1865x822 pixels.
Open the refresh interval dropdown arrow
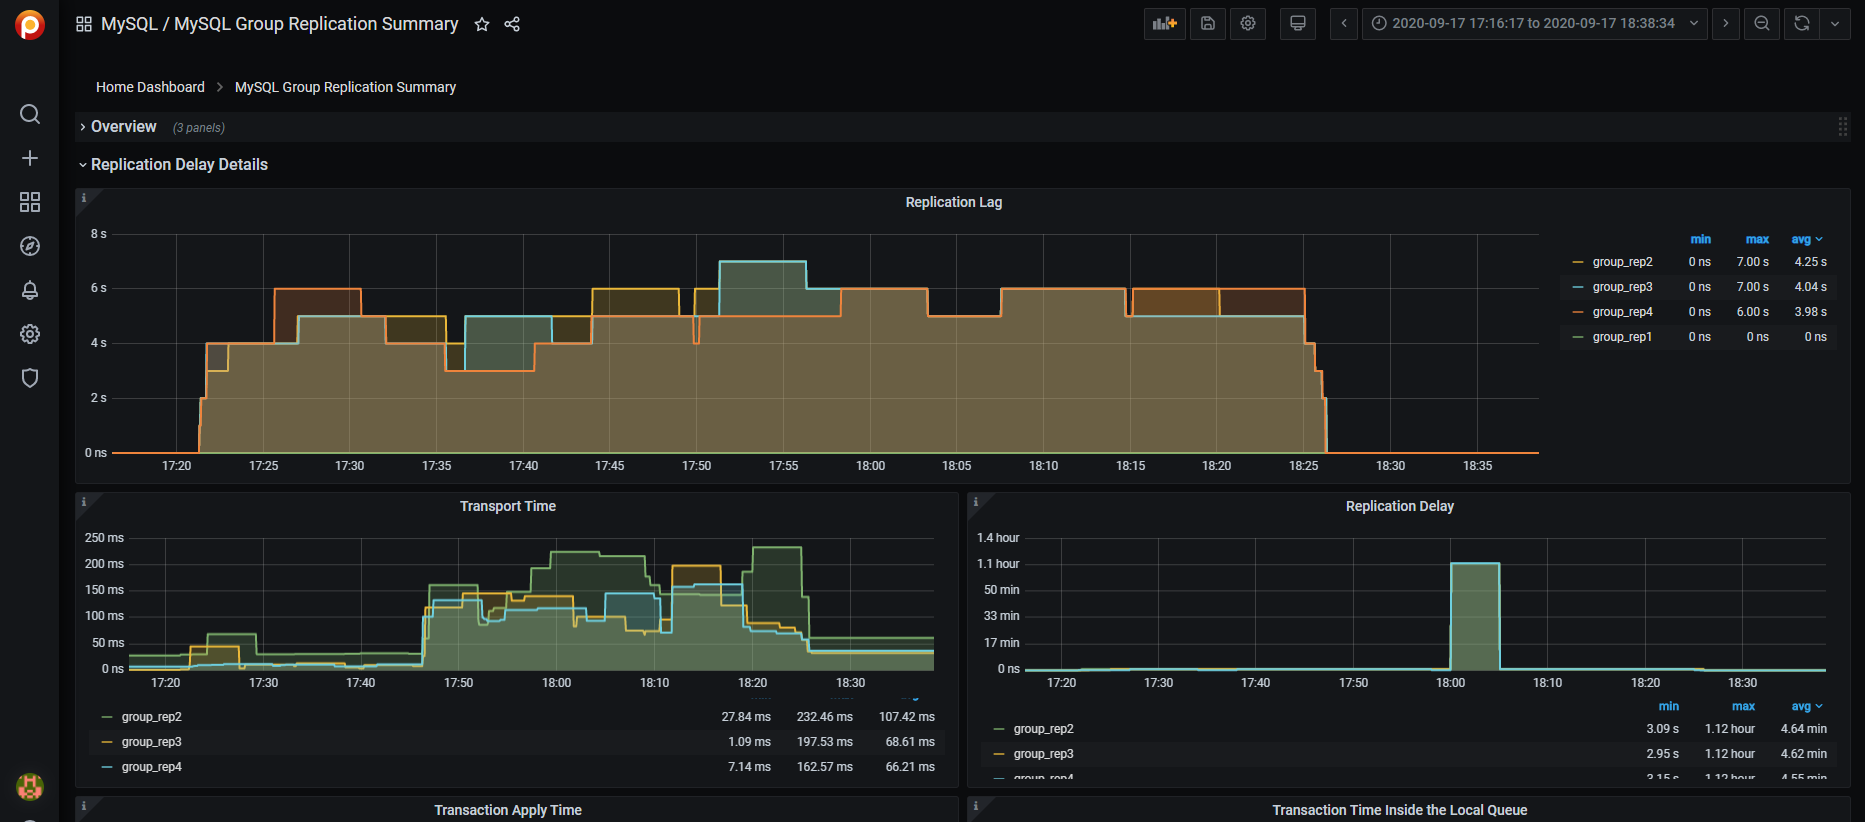click(1835, 23)
